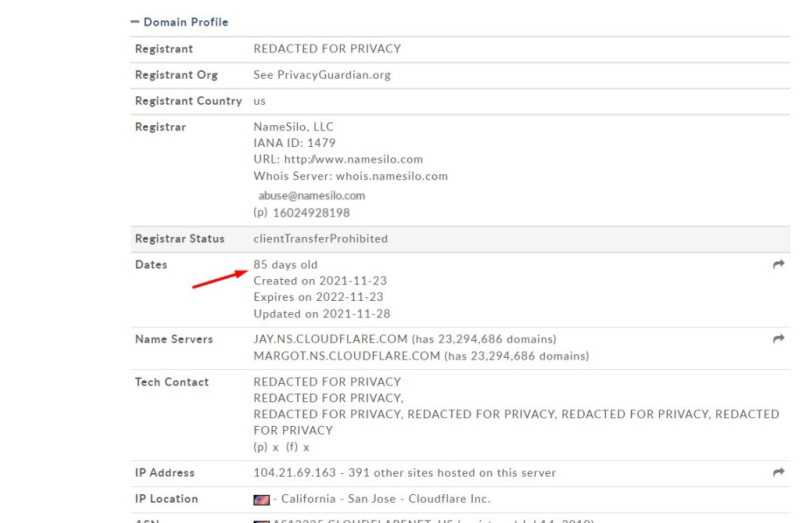Click the 'IP Location' label

[x=166, y=499]
